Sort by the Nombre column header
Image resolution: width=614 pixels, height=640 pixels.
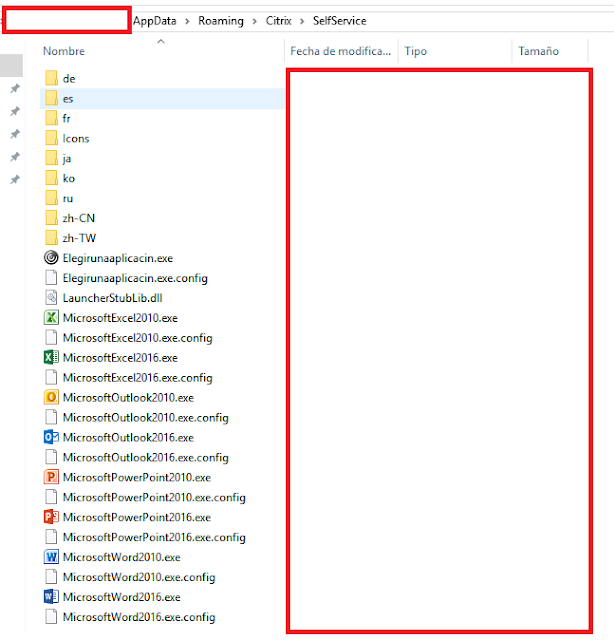[x=64, y=51]
